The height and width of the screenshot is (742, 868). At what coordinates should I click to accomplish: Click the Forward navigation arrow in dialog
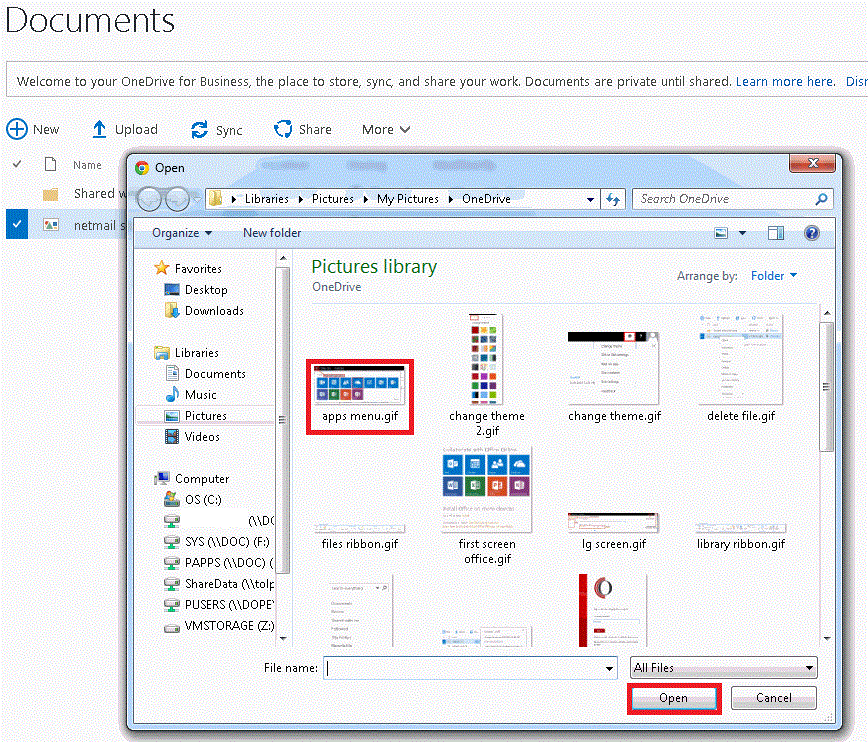[x=177, y=199]
